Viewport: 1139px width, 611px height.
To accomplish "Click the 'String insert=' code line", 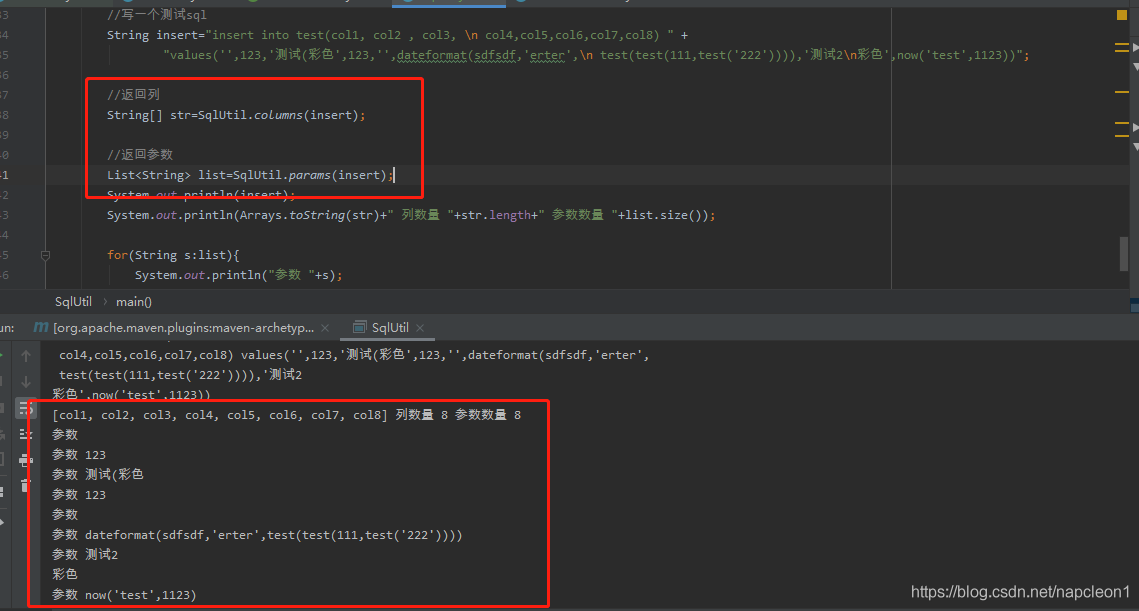I will coord(397,35).
